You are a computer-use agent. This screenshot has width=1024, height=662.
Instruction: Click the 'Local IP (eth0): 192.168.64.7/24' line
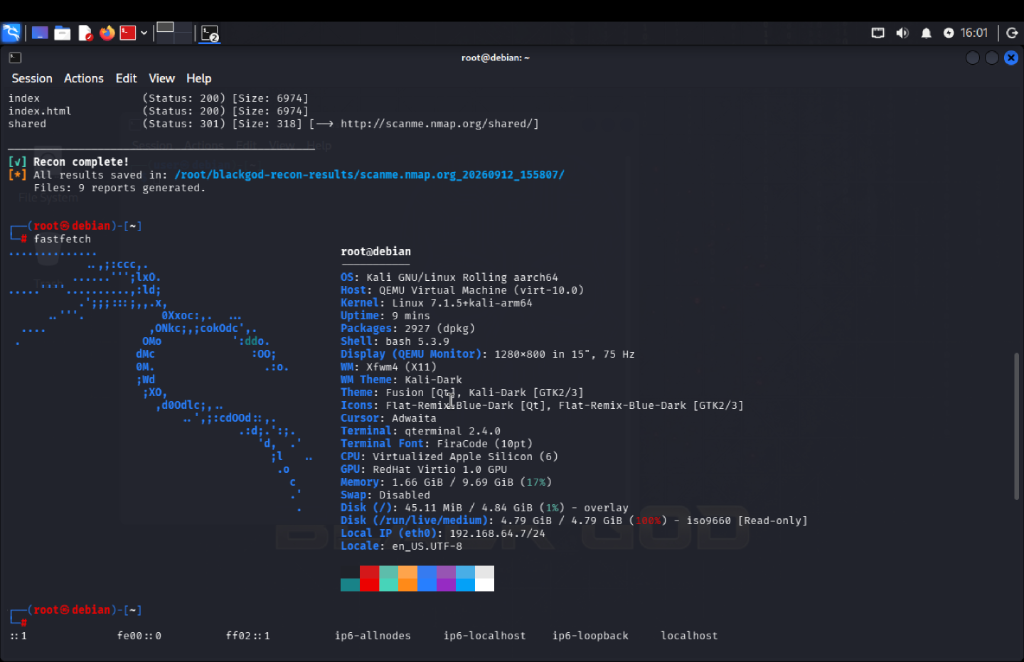coord(443,533)
